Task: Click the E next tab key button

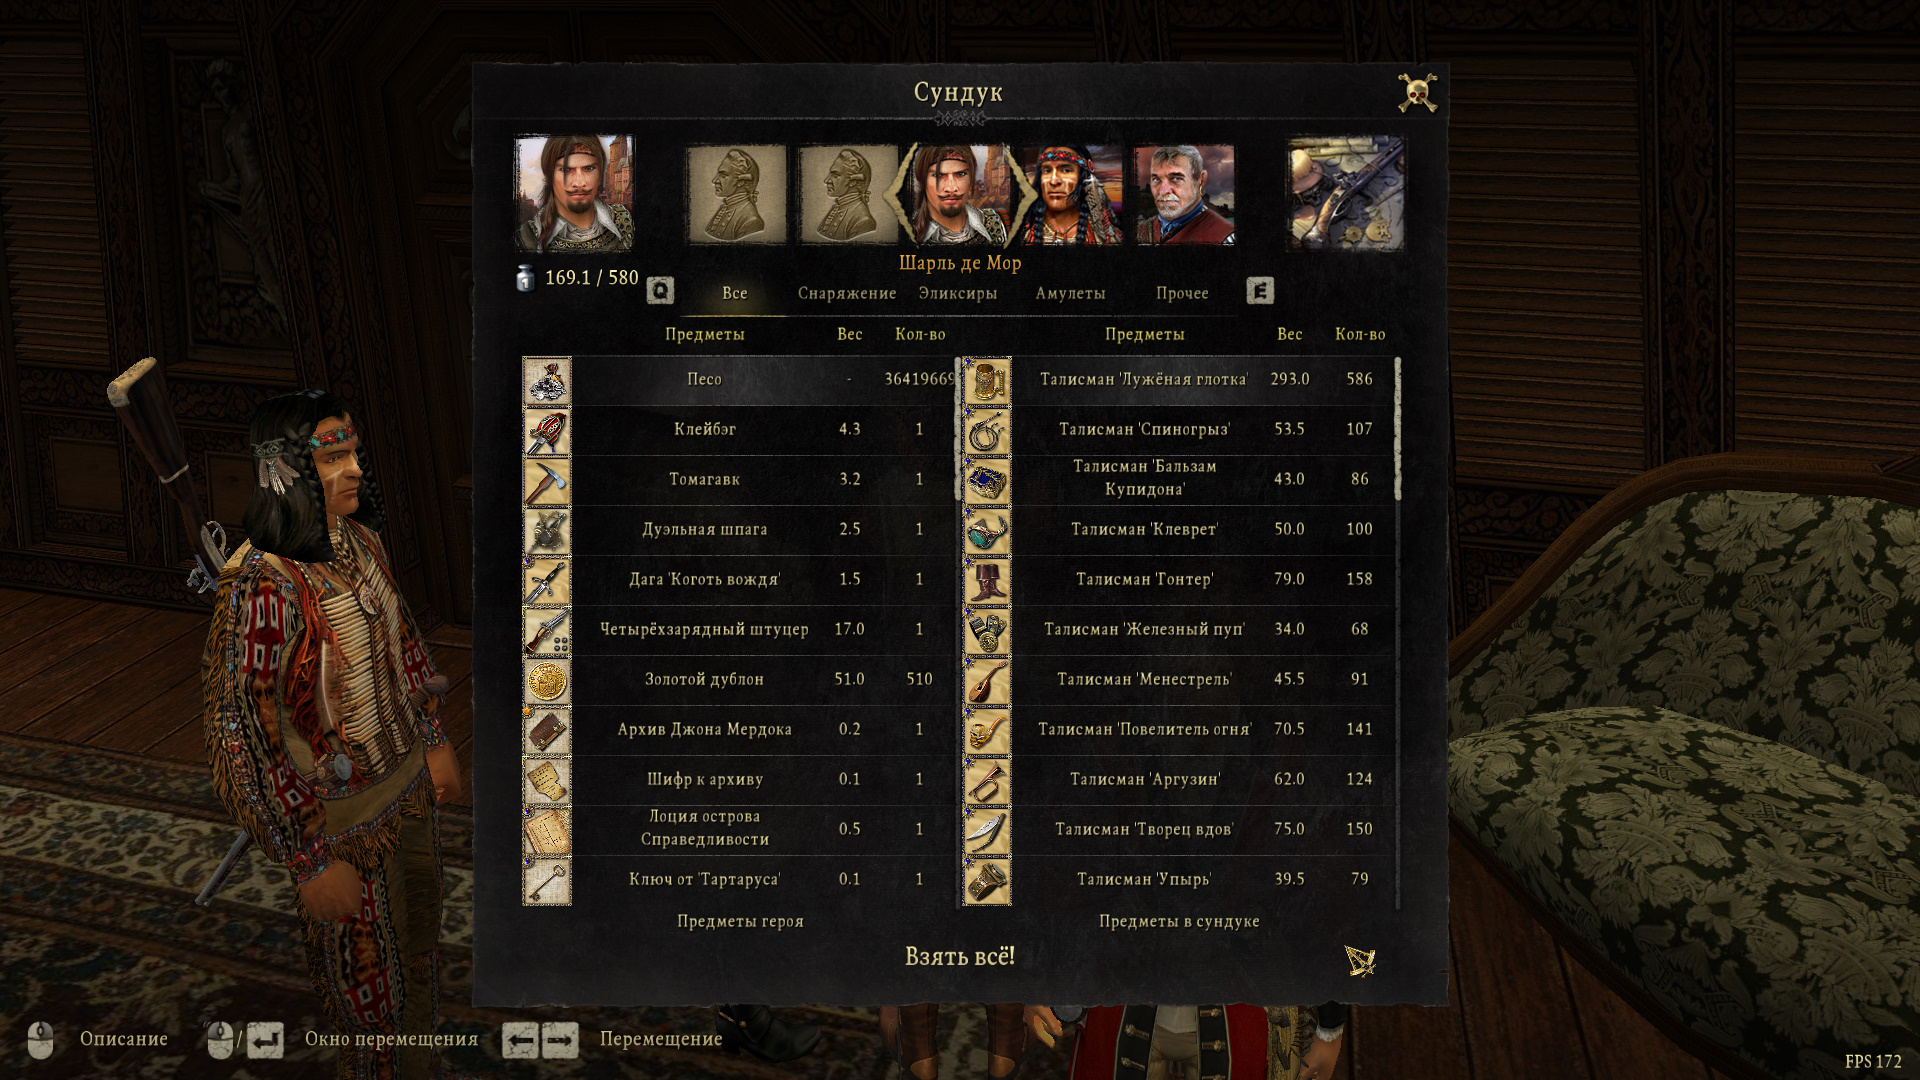Action: click(x=1260, y=291)
